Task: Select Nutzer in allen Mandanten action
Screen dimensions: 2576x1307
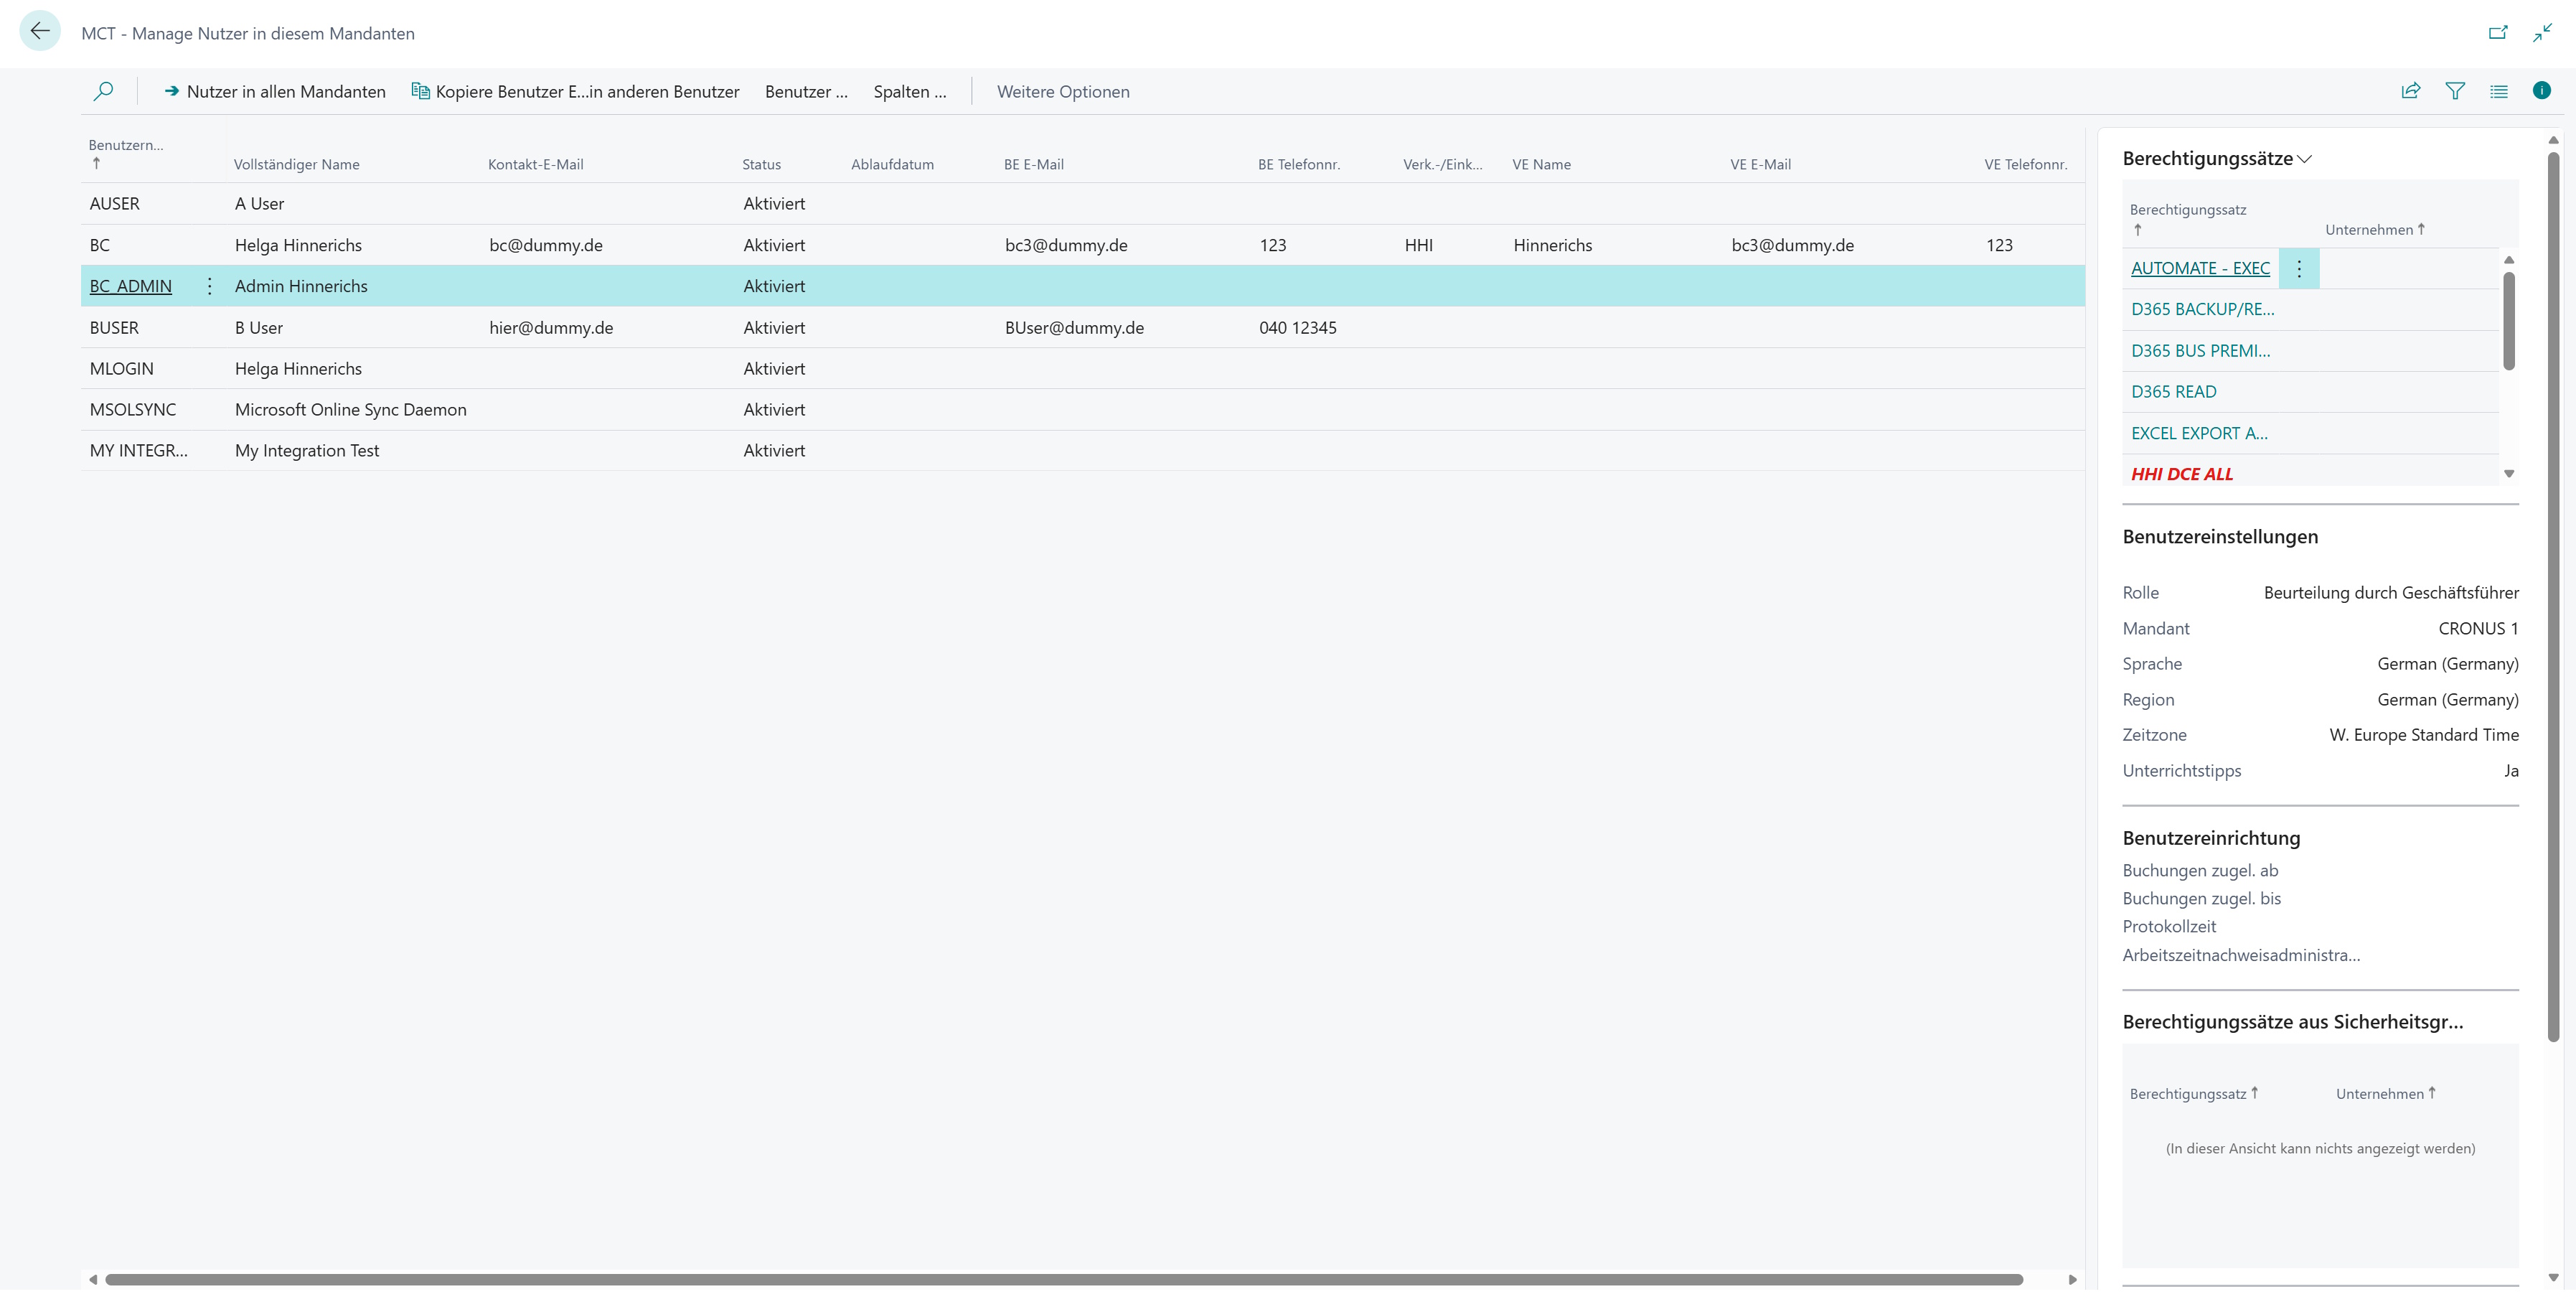Action: pos(275,92)
